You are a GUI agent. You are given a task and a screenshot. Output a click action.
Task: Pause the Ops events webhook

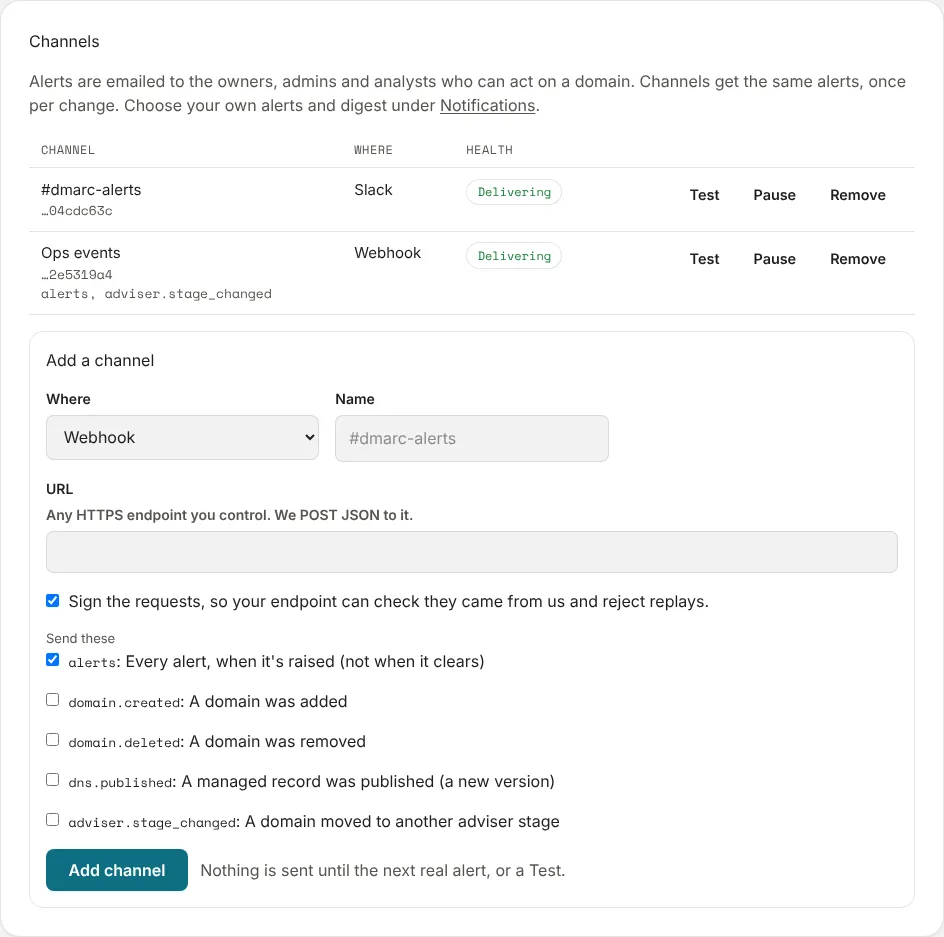point(774,259)
